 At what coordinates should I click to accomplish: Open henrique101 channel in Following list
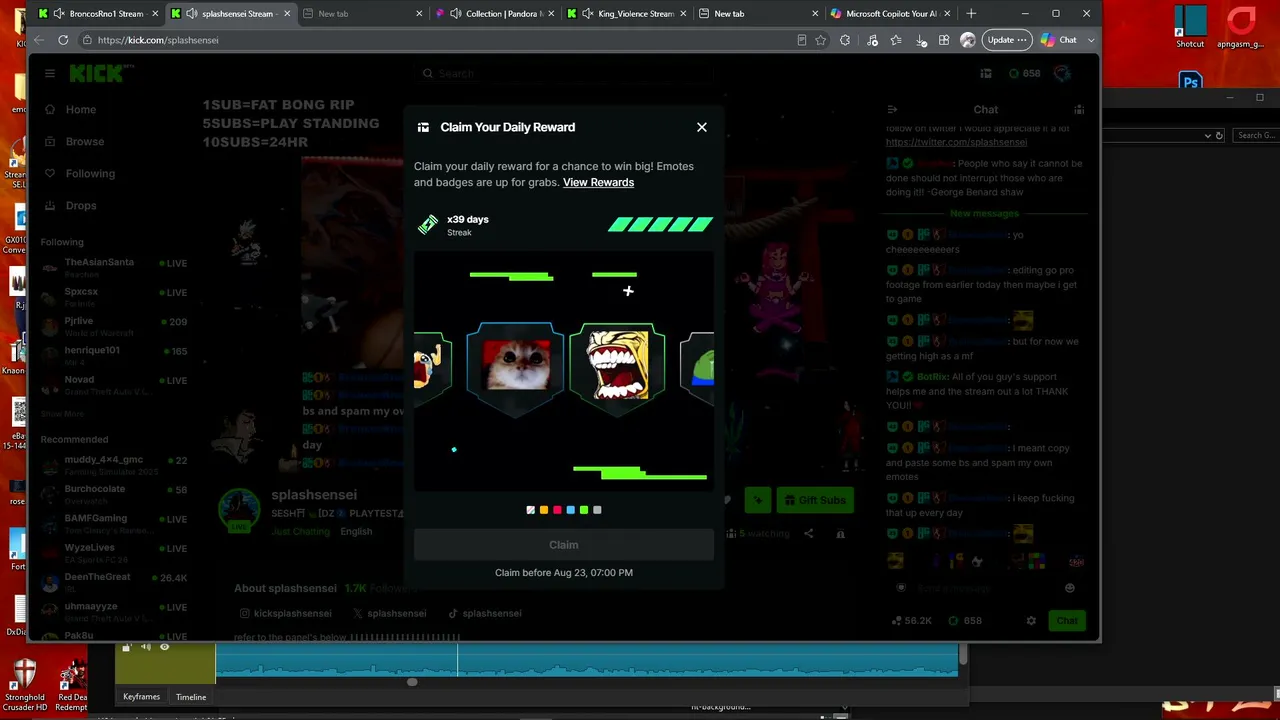(115, 355)
